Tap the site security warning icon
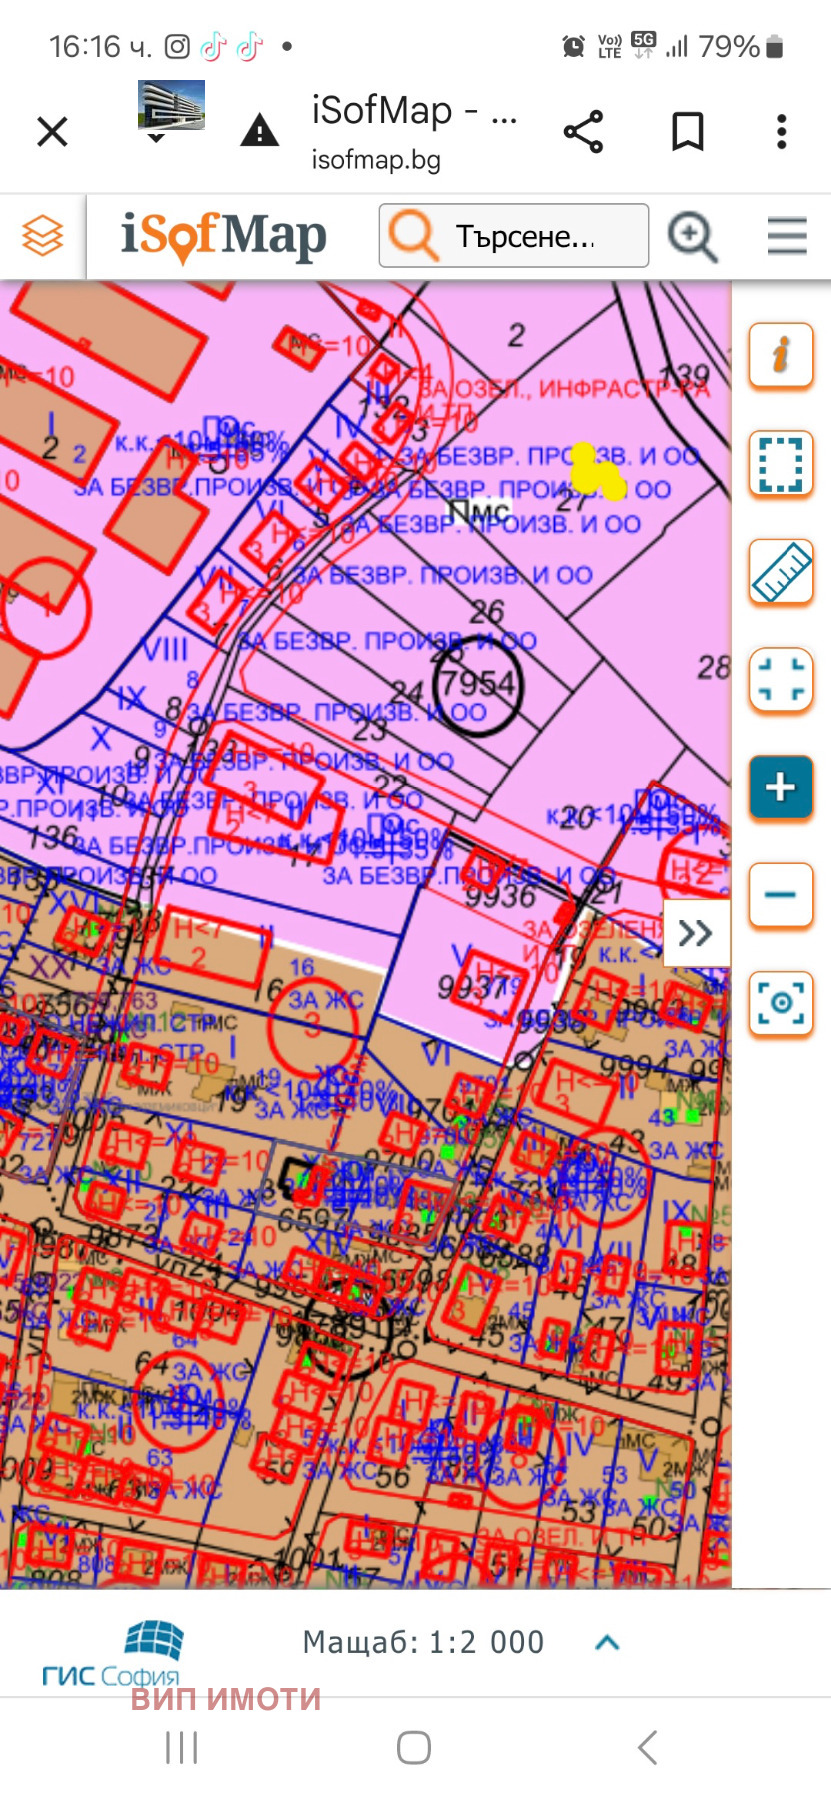The image size is (831, 1800). (x=259, y=131)
